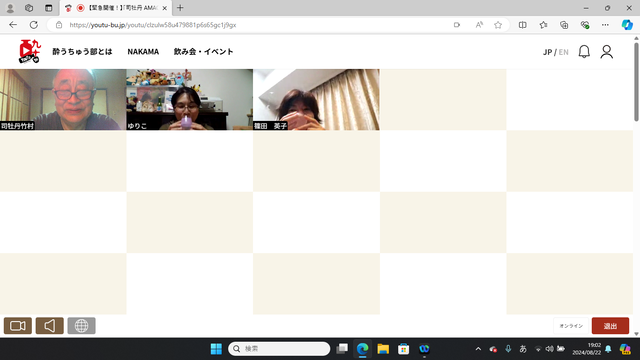
Task: Select the ゆりこ video tile
Action: [x=189, y=100]
